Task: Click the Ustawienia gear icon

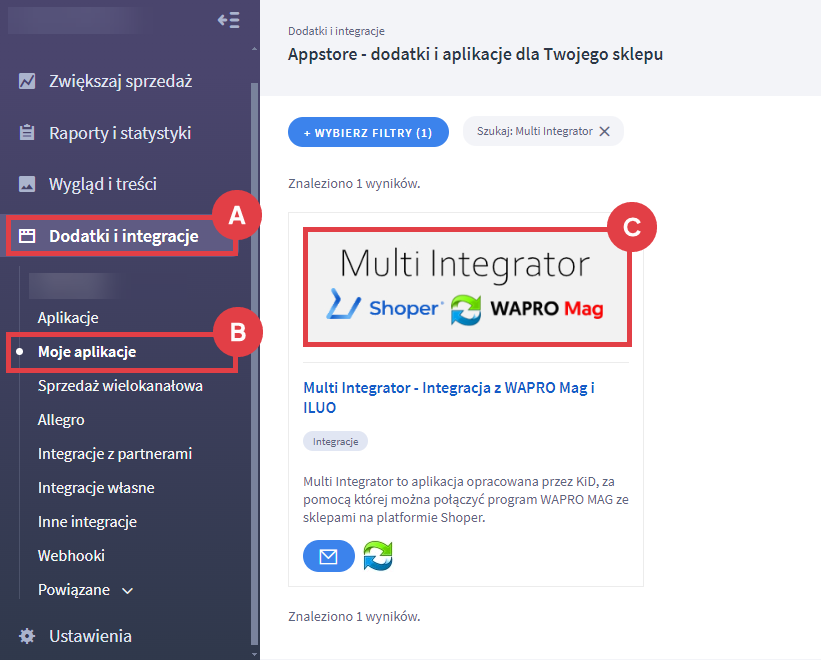Action: pyautogui.click(x=27, y=636)
